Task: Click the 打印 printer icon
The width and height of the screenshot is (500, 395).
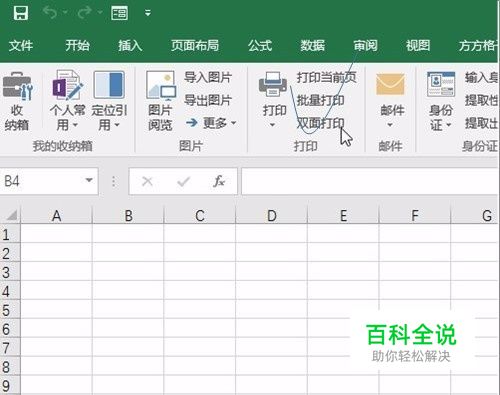Action: [273, 84]
